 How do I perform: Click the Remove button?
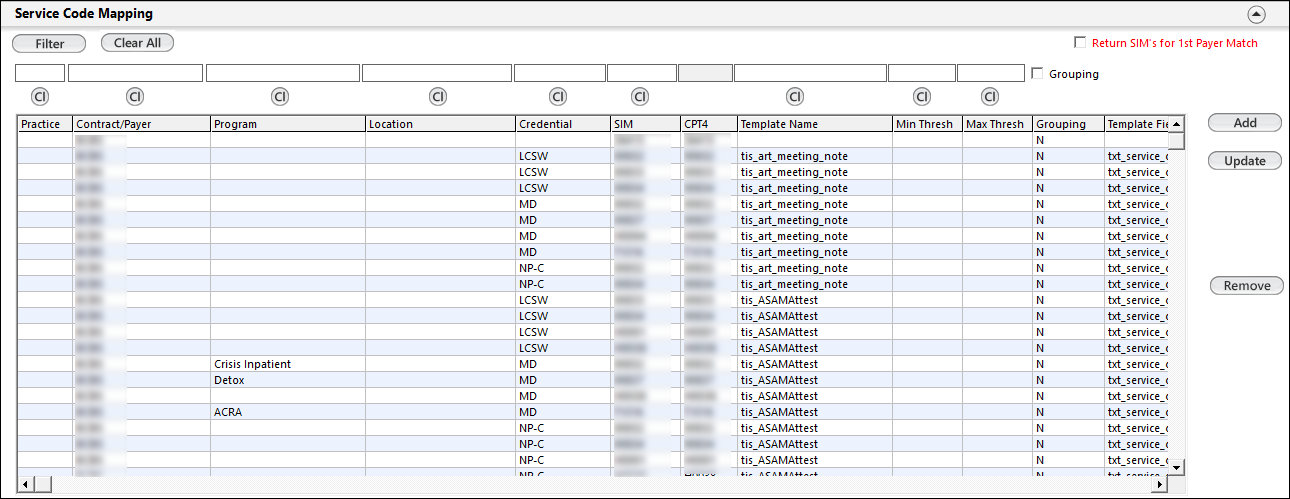1246,286
